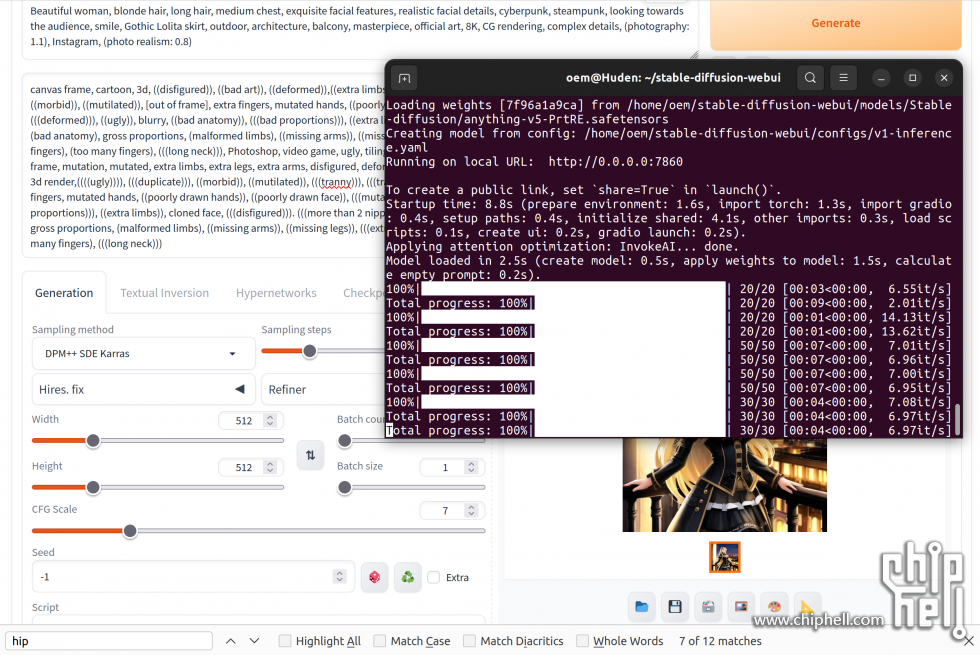Screen dimensions: 980x655
Task: Click the 7 of 12 matches text
Action: [720, 641]
